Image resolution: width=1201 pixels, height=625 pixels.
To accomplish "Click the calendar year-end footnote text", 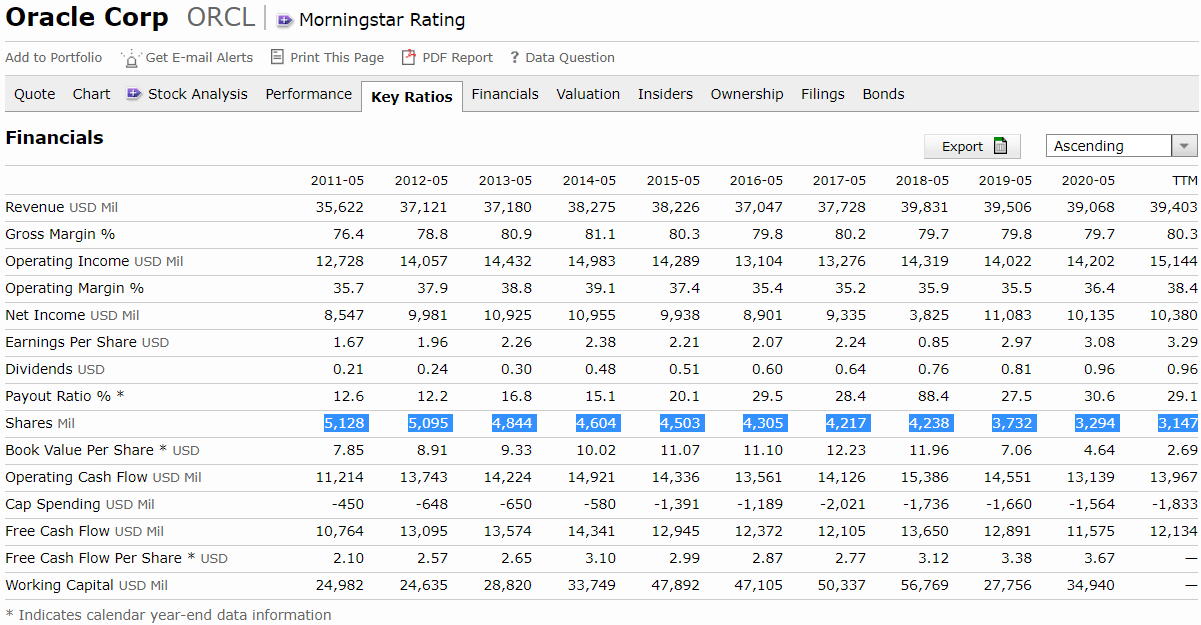I will [x=168, y=615].
